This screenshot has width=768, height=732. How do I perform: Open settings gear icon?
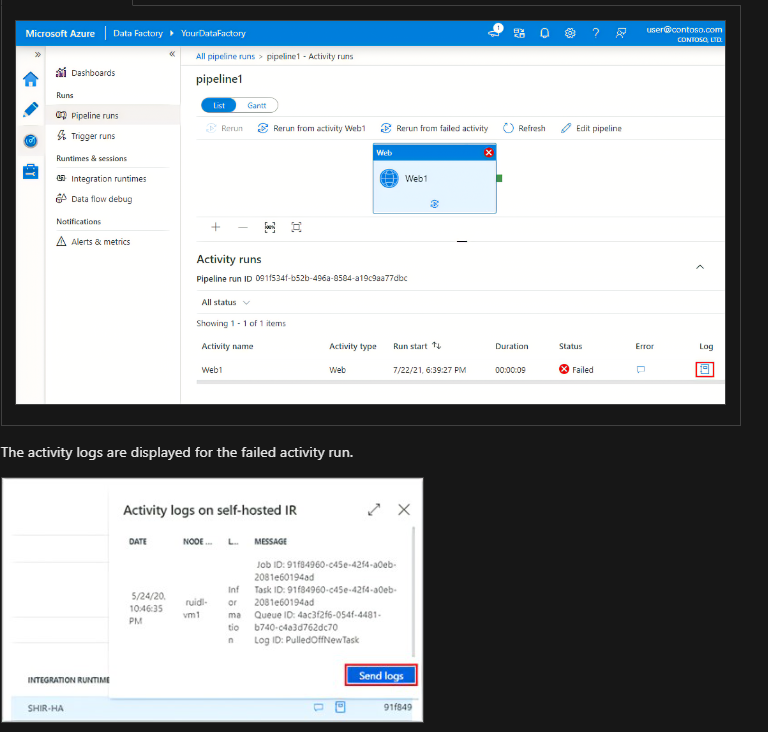570,33
